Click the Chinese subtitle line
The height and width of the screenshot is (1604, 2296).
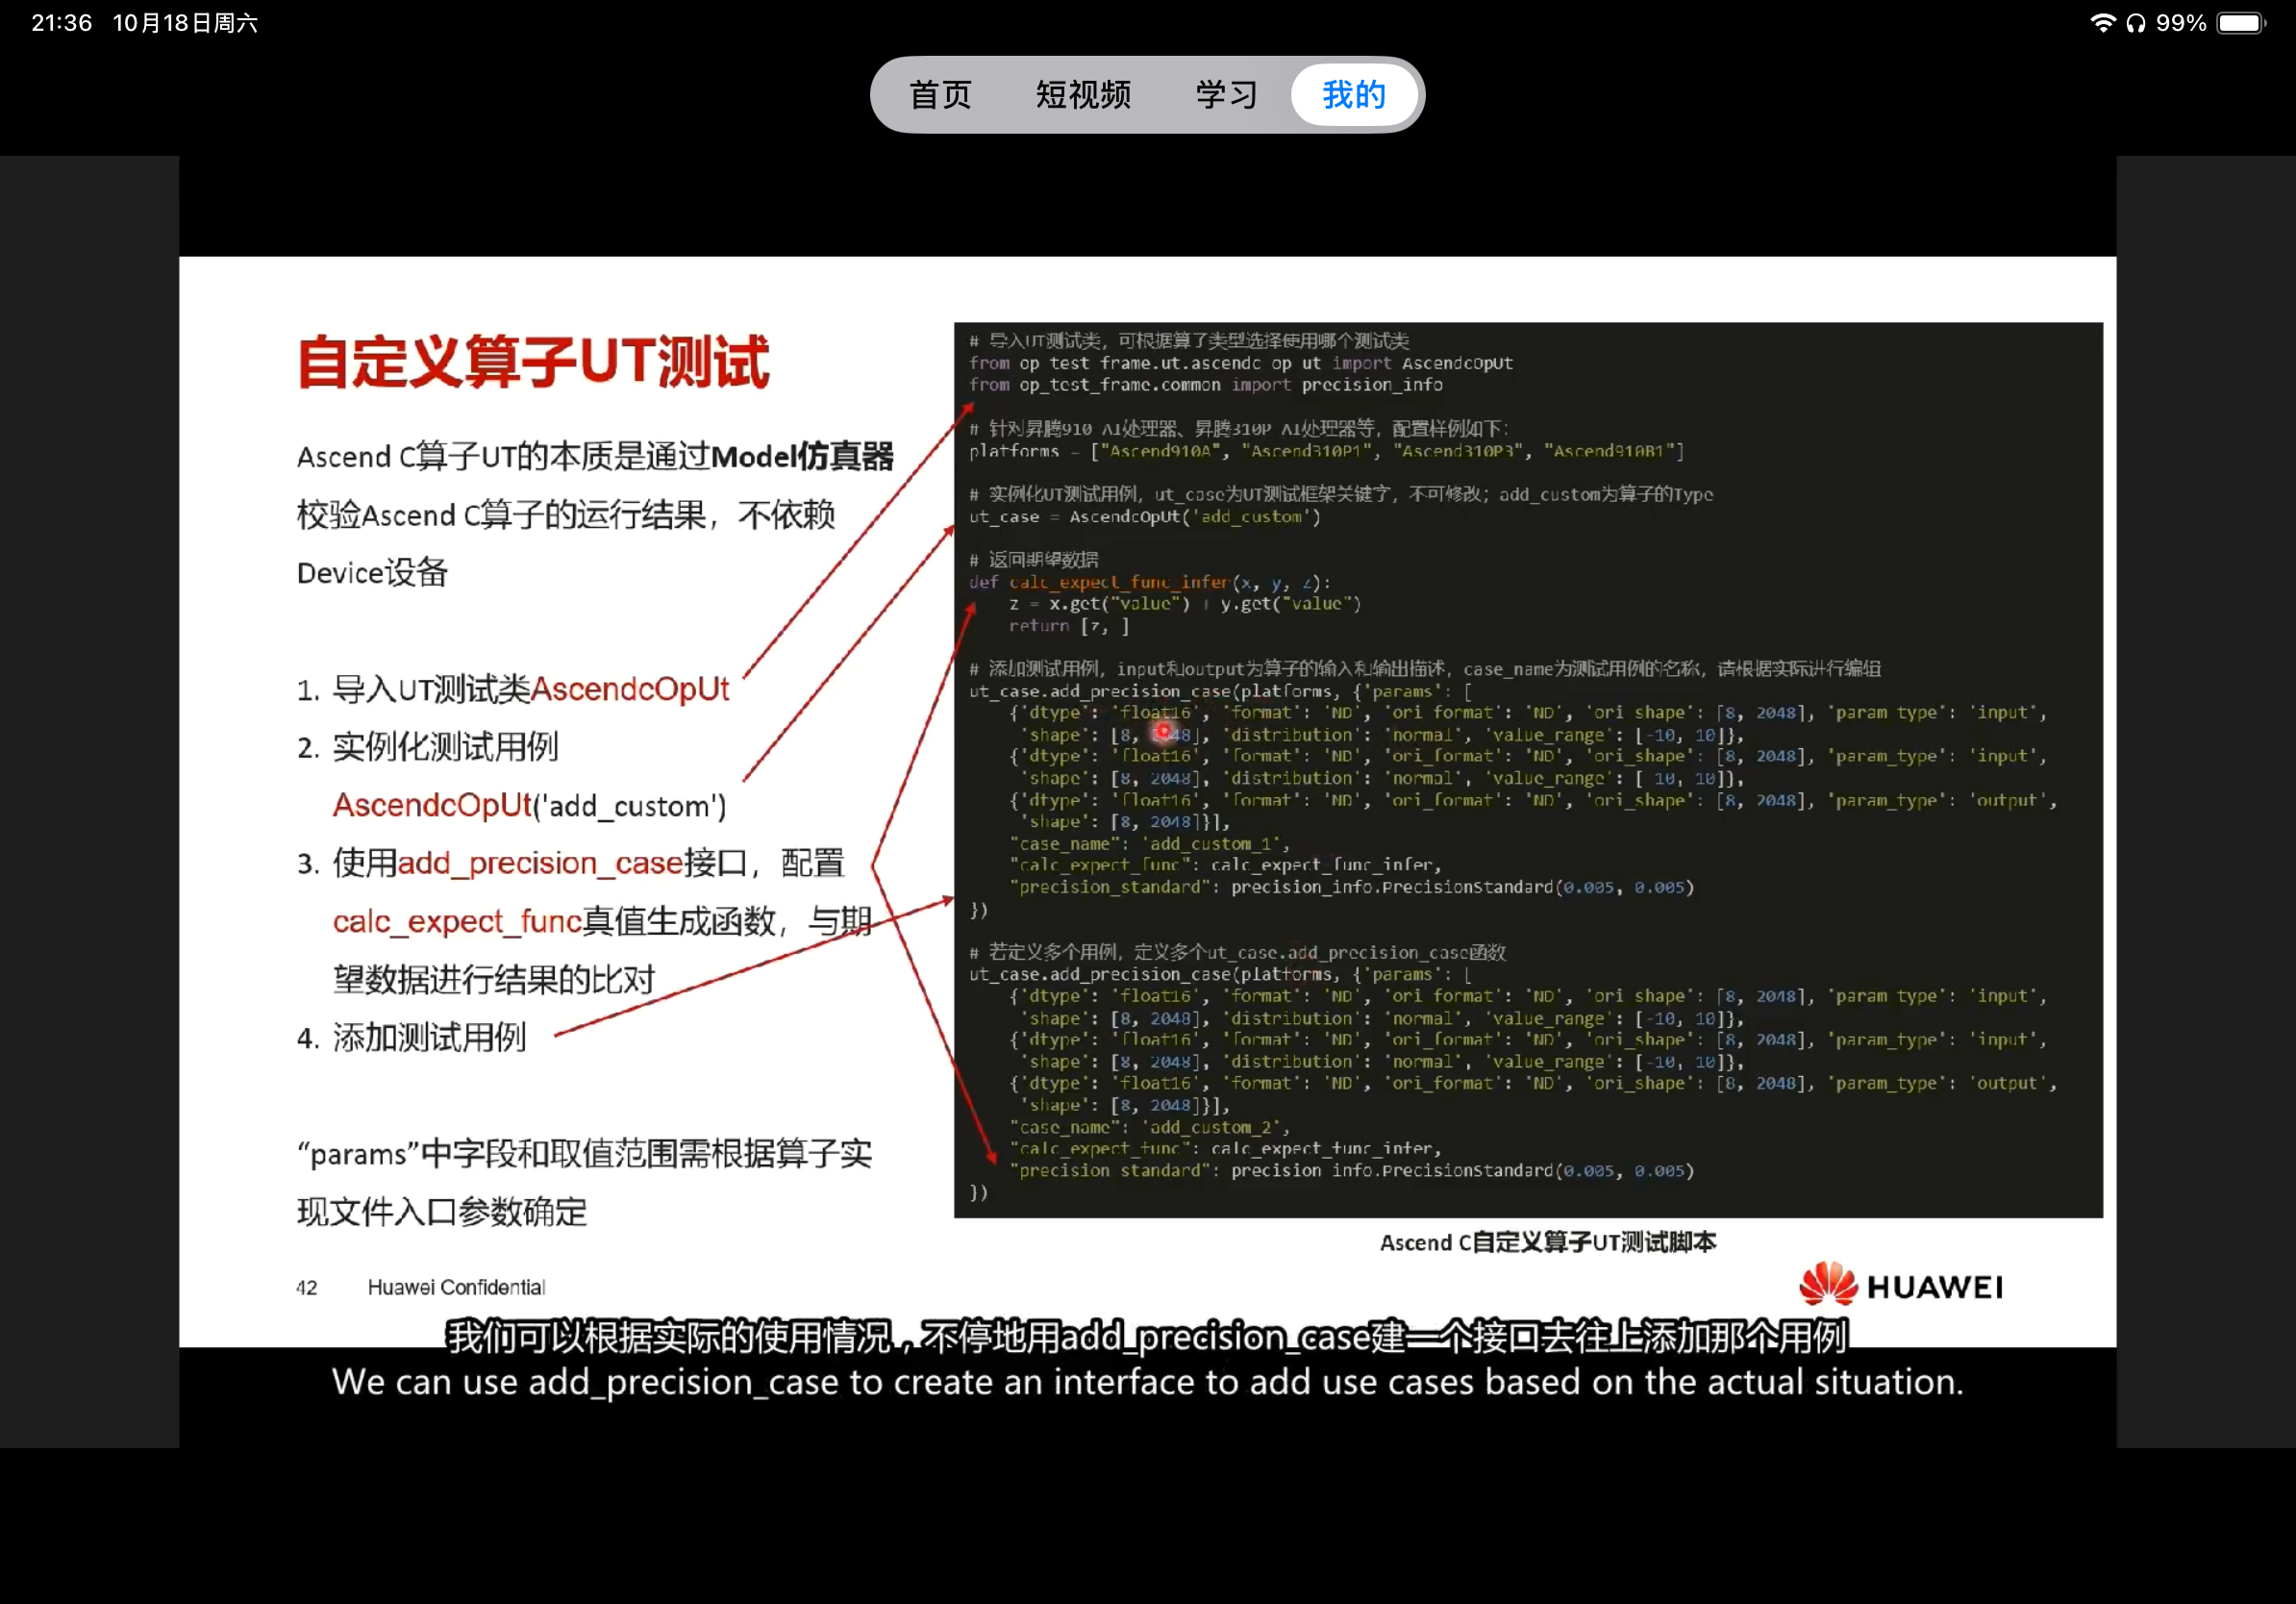(1147, 1336)
